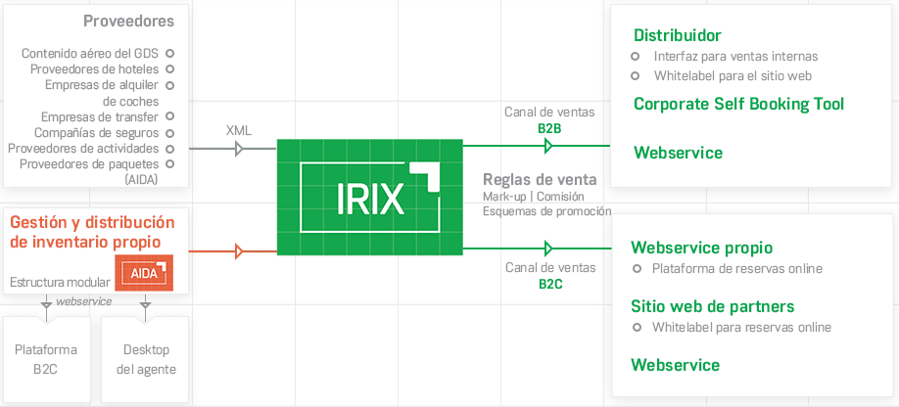Open the Distribuidor heading

tap(677, 36)
